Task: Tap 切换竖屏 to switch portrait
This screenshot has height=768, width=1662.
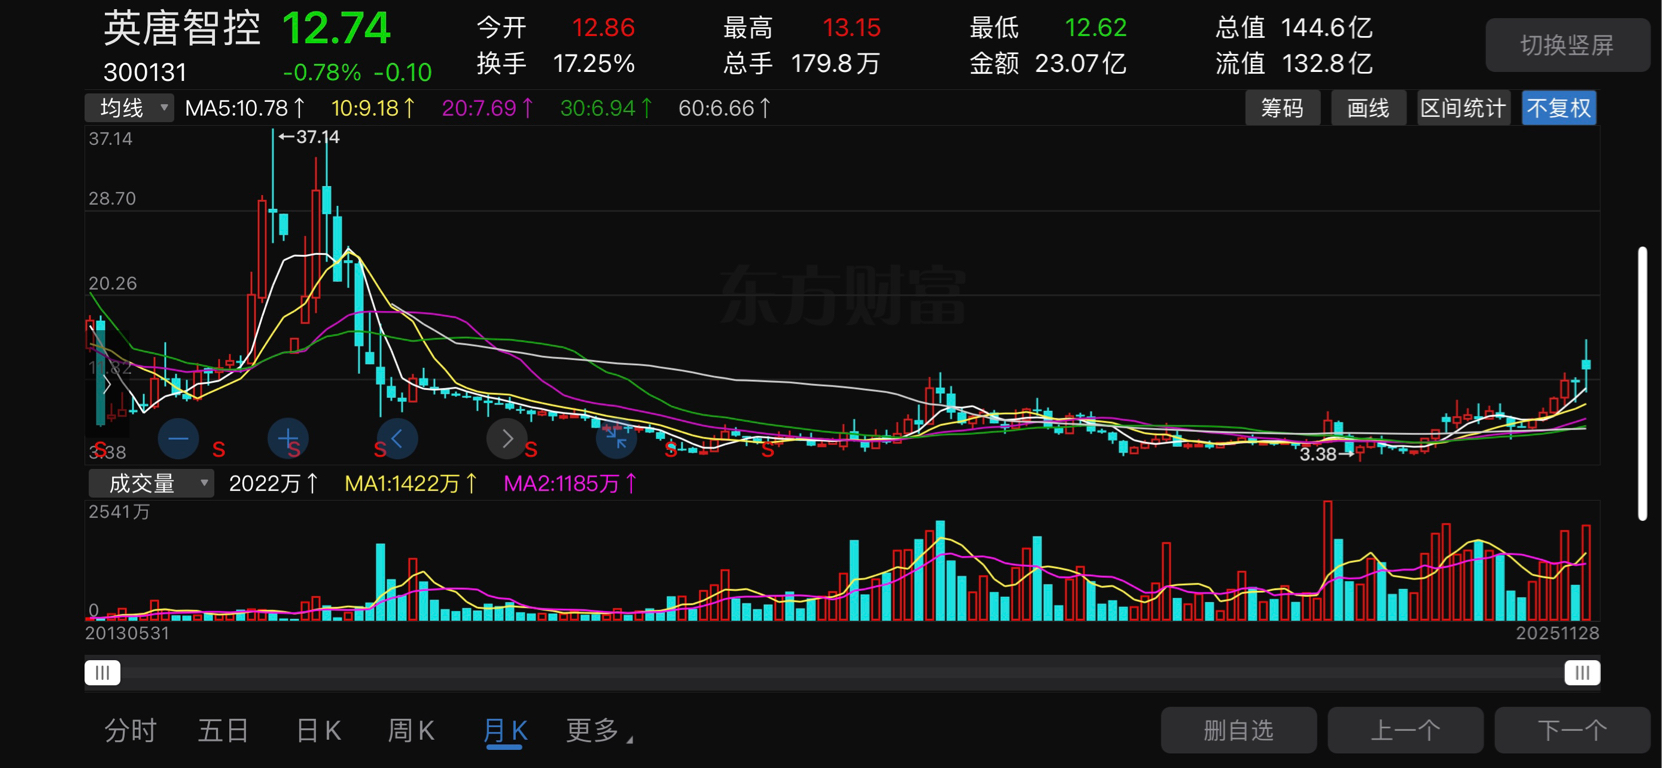Action: point(1567,45)
